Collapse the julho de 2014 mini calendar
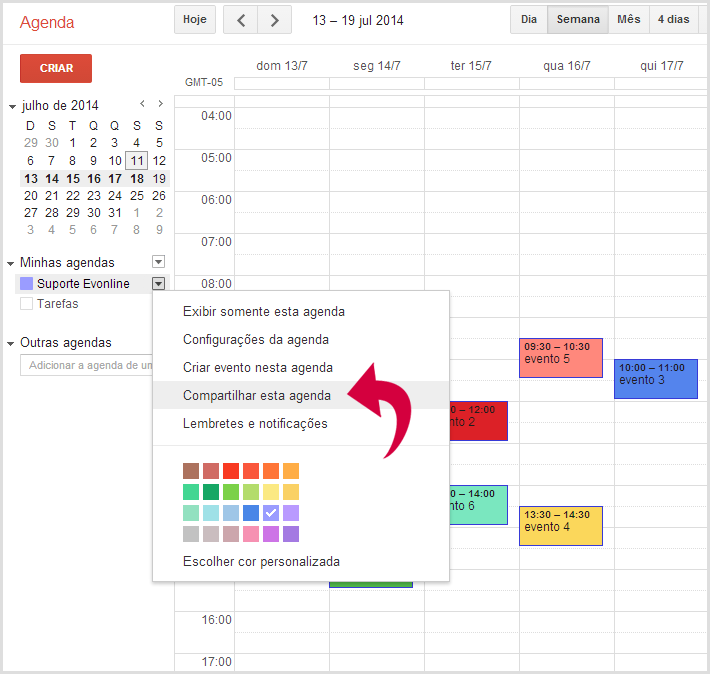The image size is (710, 674). (12, 107)
